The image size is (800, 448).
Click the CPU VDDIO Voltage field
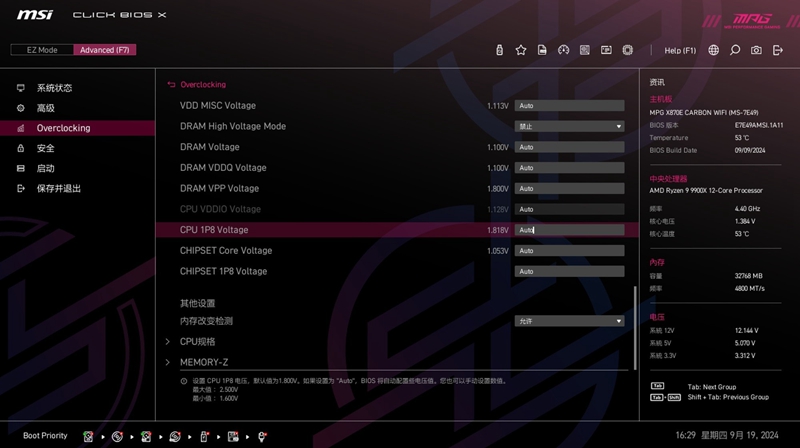569,209
